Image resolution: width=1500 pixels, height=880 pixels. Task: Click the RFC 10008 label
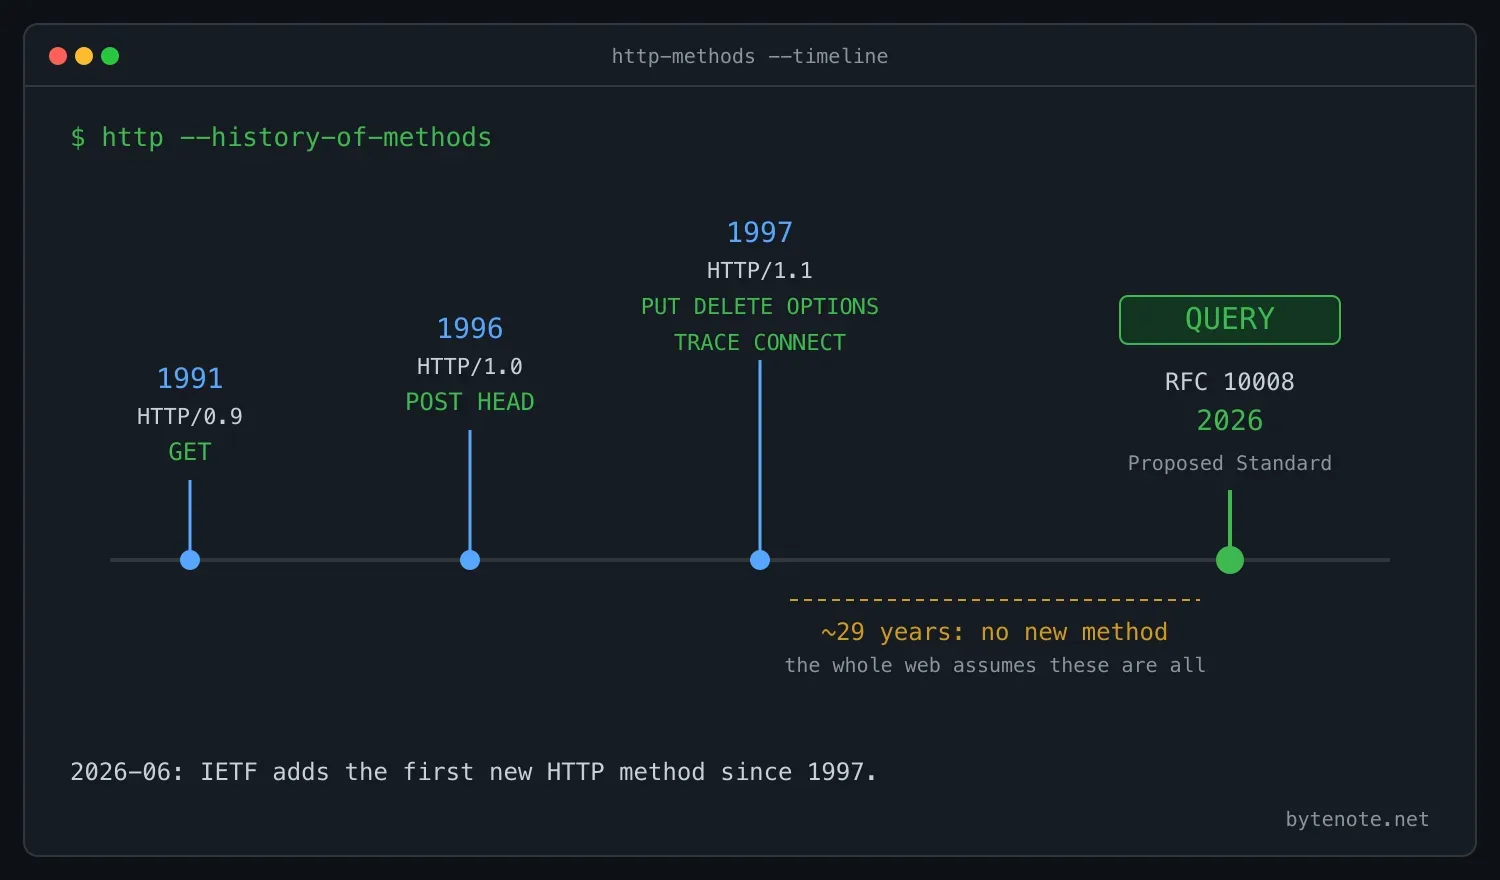[x=1230, y=382]
